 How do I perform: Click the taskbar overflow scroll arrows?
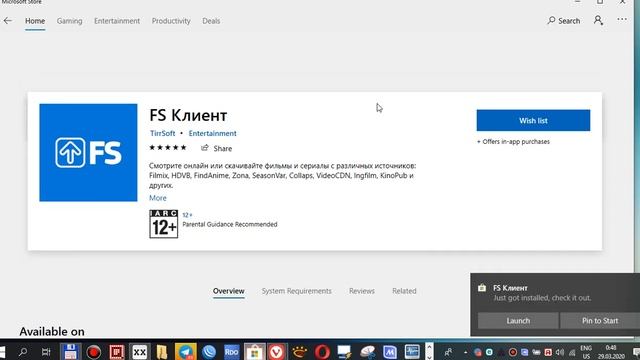tap(429, 351)
